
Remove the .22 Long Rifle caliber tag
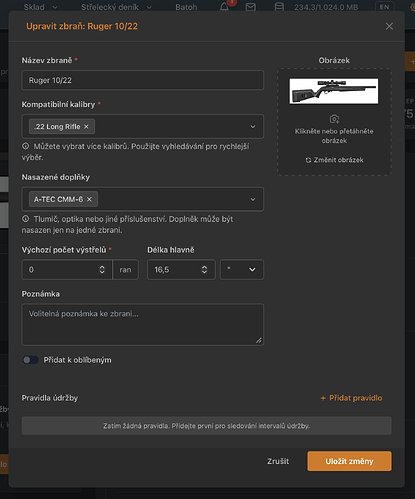(x=86, y=127)
